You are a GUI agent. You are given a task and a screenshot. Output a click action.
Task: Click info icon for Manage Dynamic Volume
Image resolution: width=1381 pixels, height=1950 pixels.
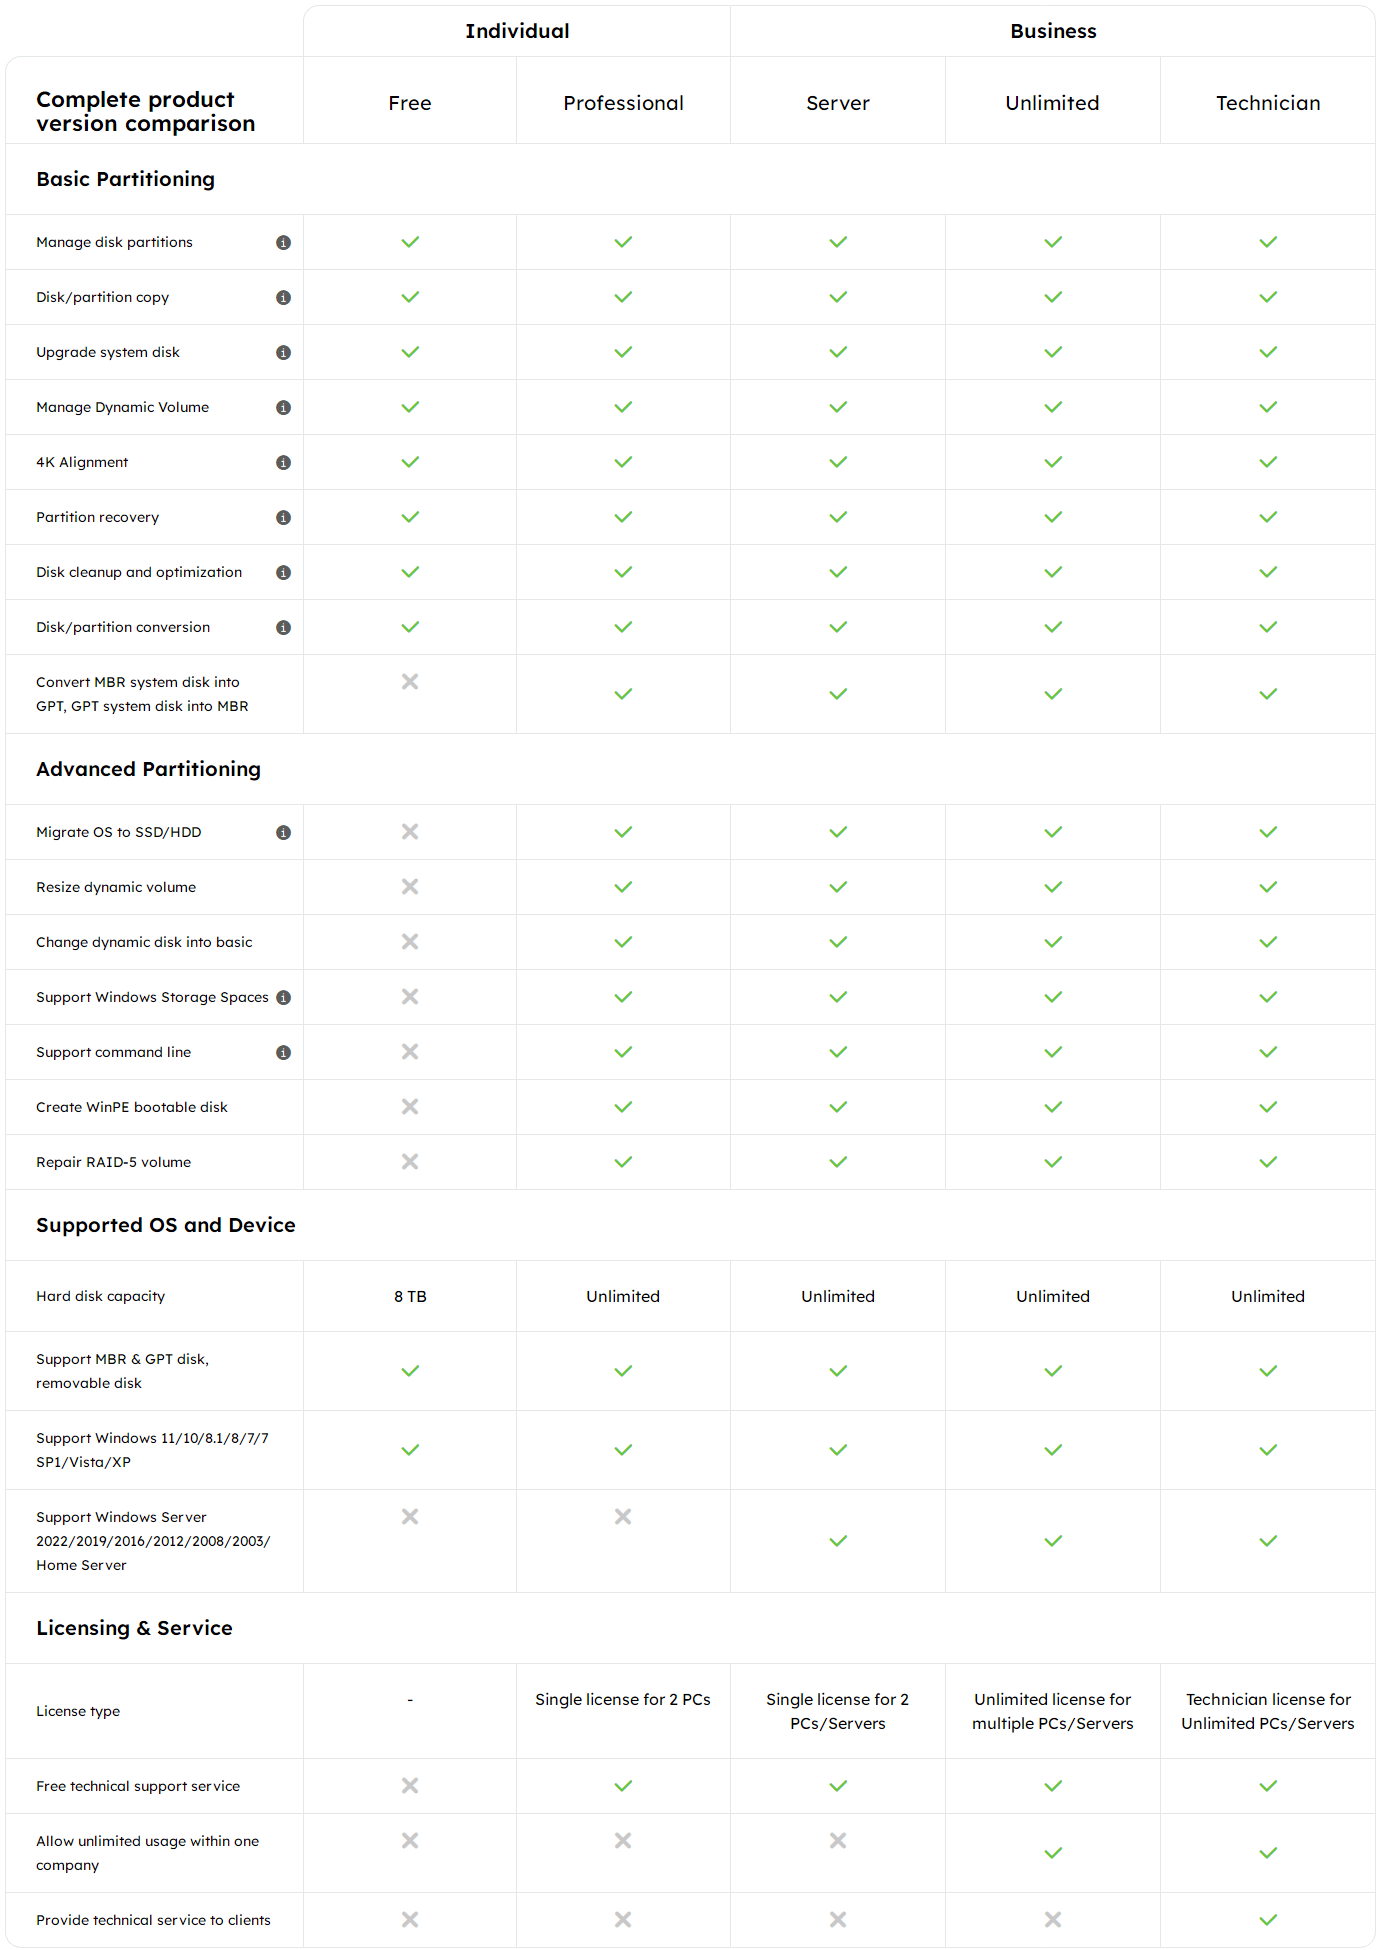[283, 408]
